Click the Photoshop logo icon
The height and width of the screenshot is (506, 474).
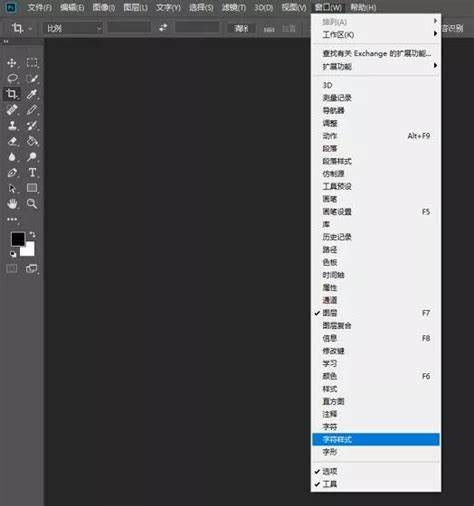tap(11, 7)
